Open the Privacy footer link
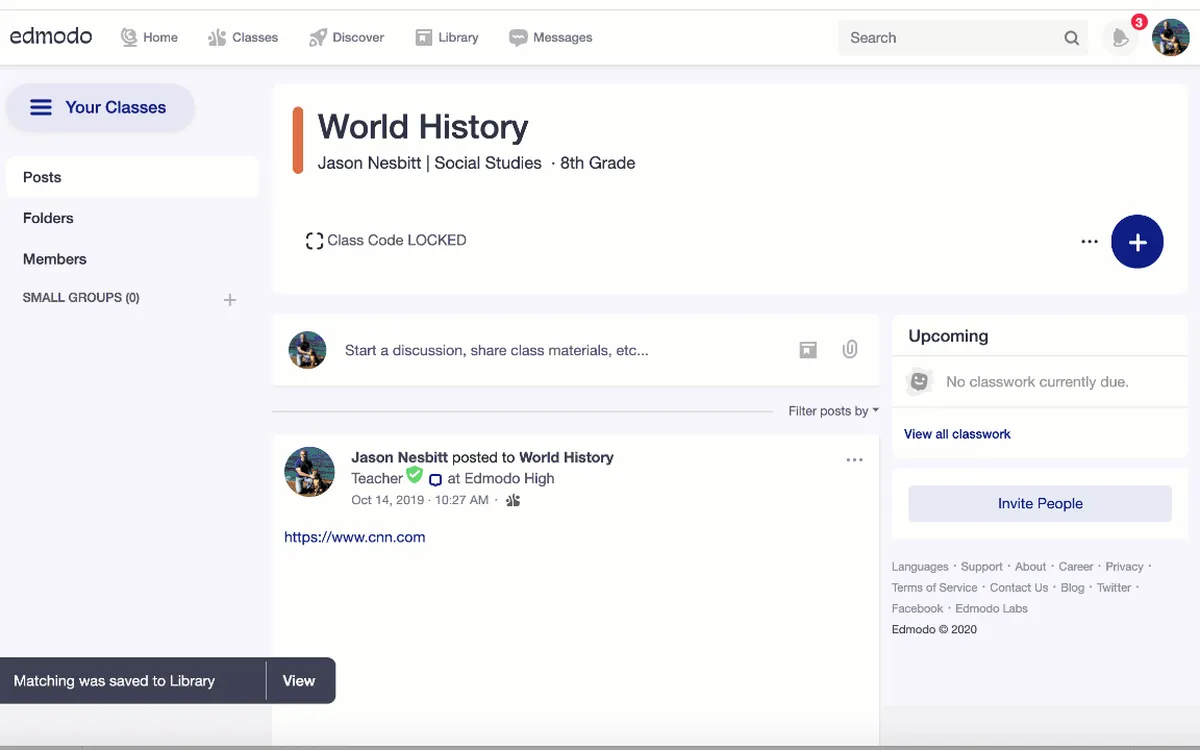The height and width of the screenshot is (750, 1200). tap(1124, 567)
